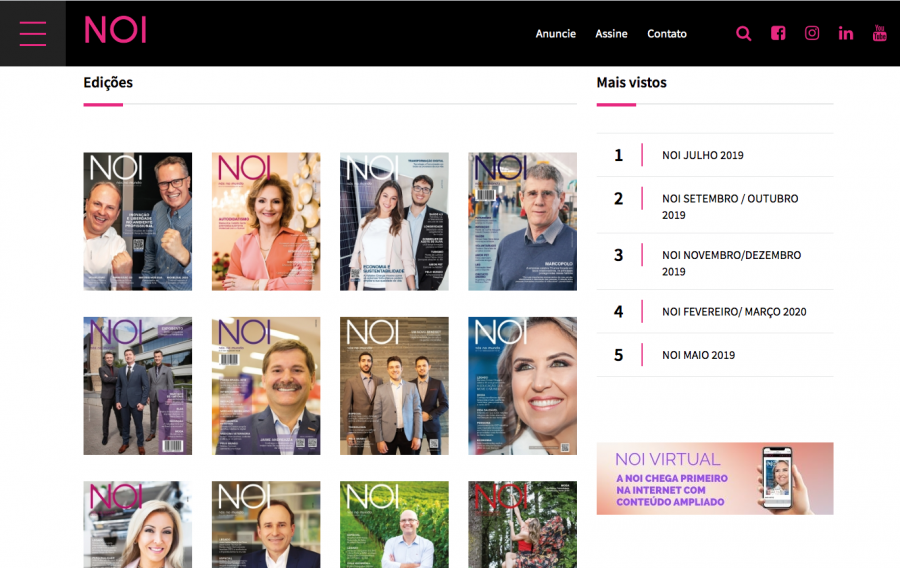The width and height of the screenshot is (900, 568).
Task: Click the NOI Virtual promotional banner
Action: 715,478
